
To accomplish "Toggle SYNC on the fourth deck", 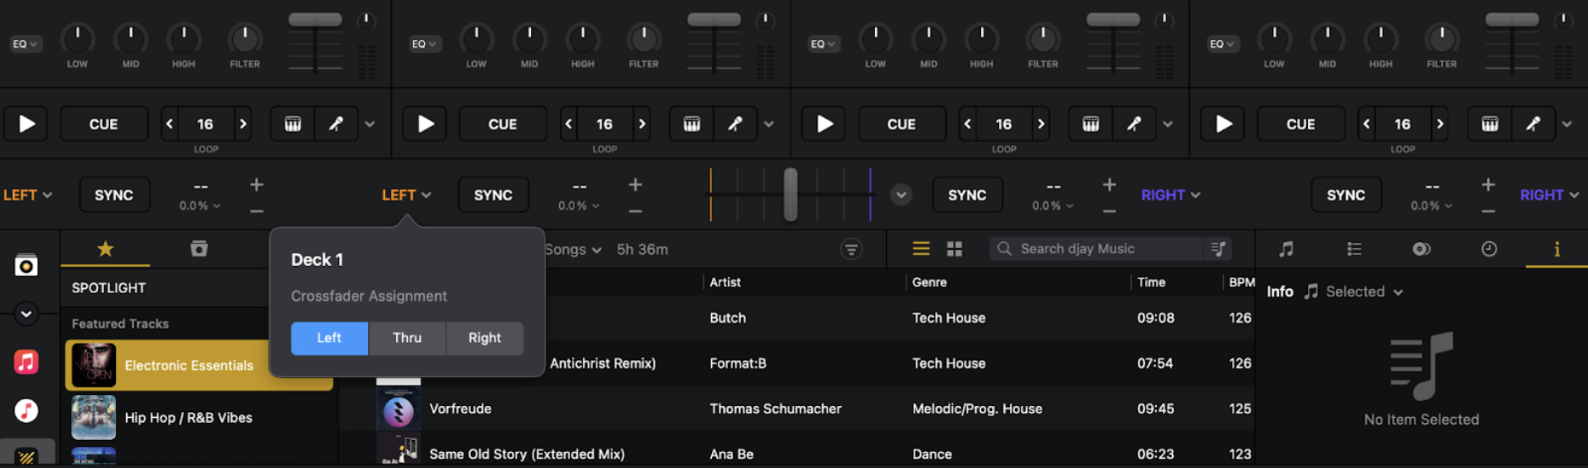I will click(x=1346, y=195).
